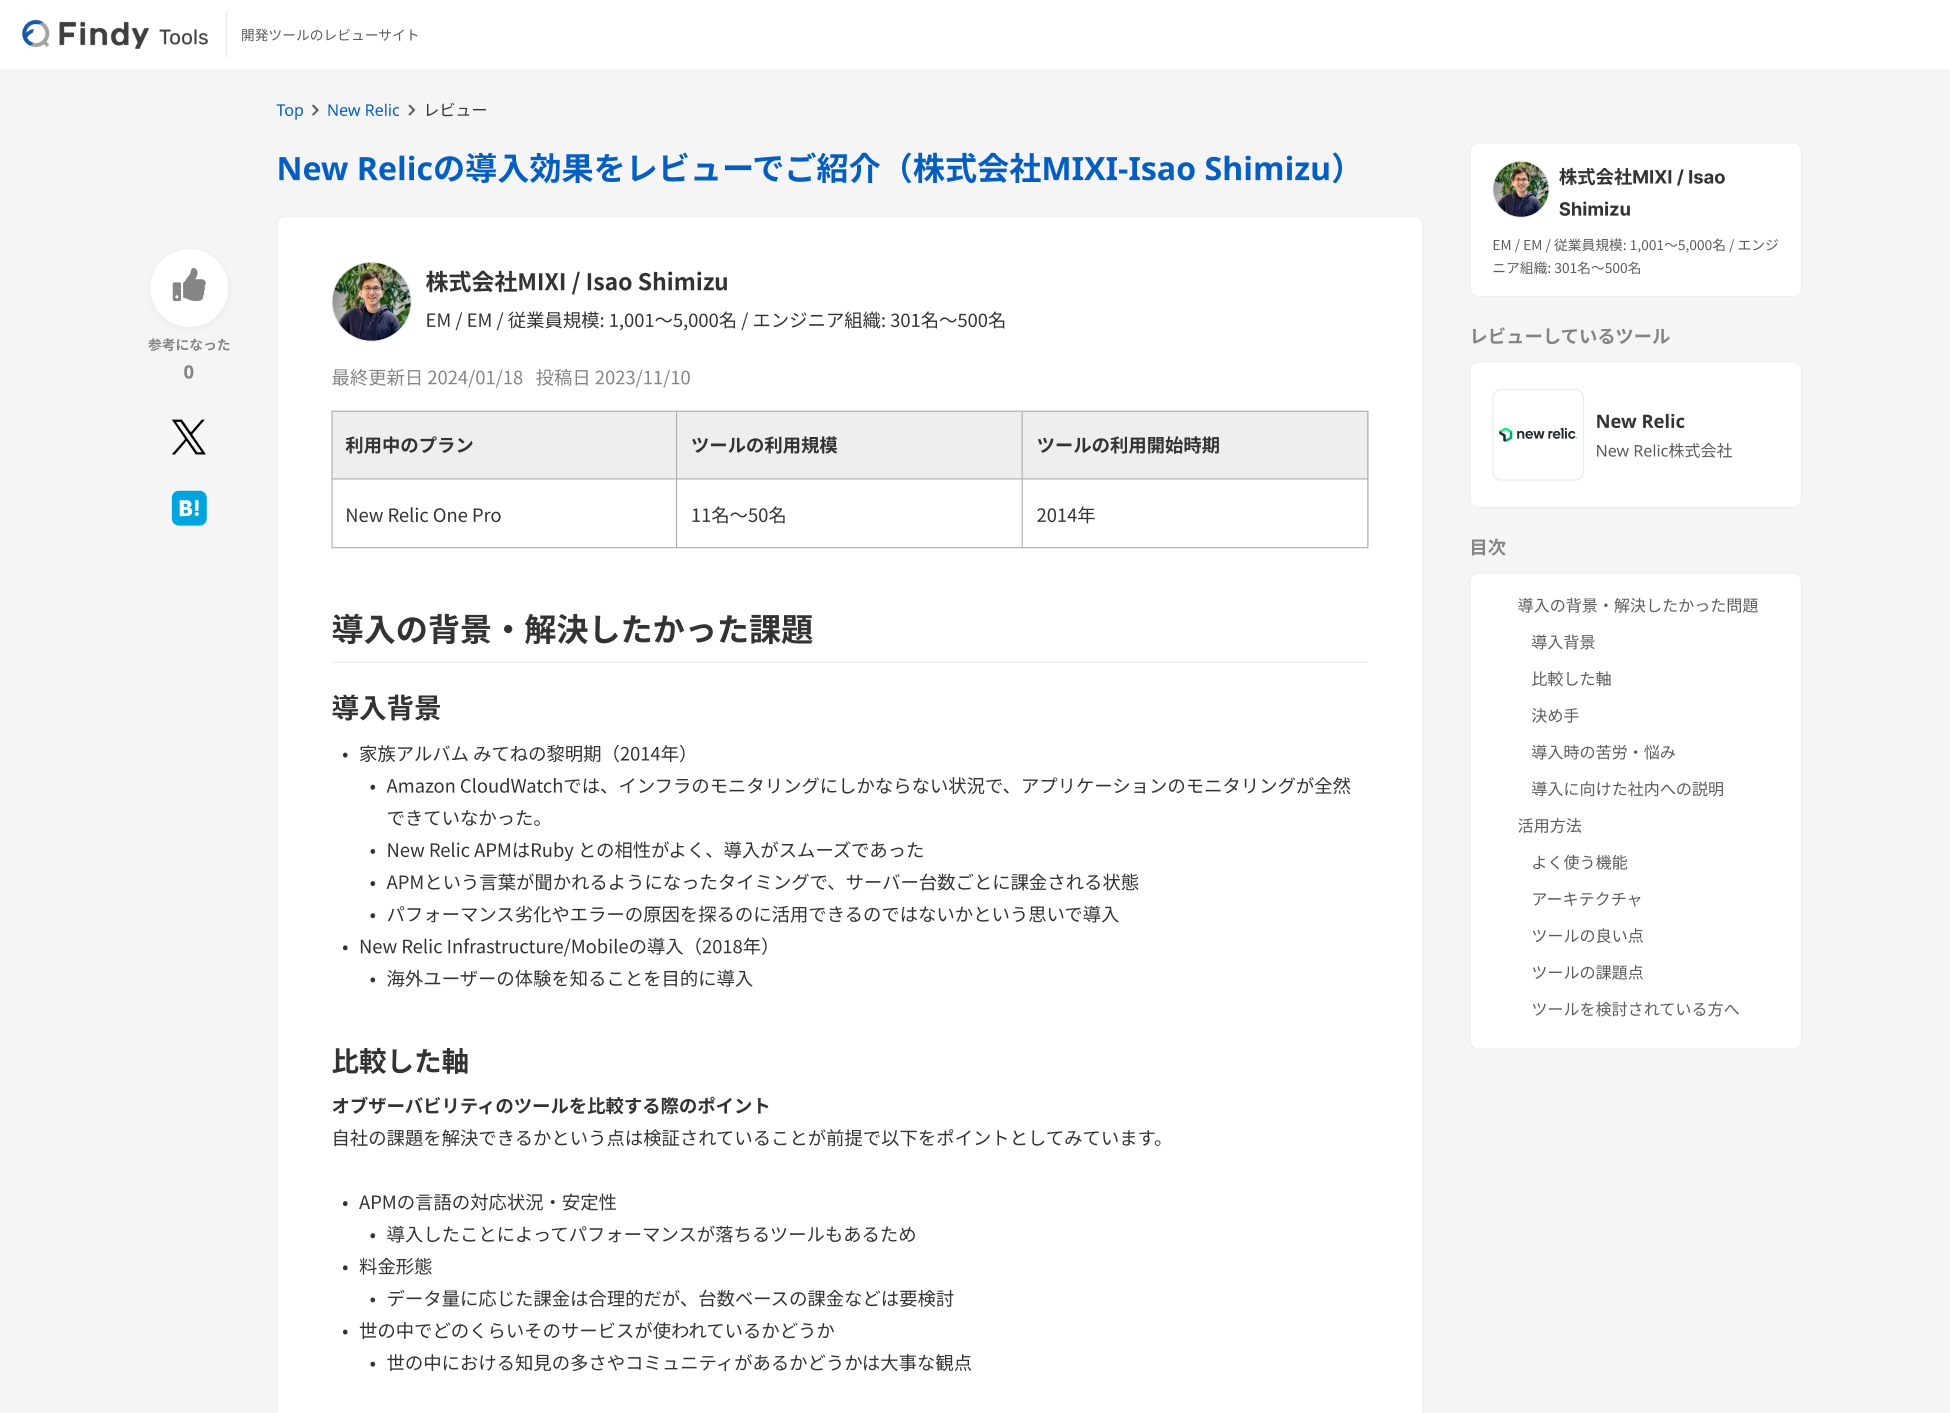Go to アーキテクチャ in contents
The width and height of the screenshot is (1950, 1413).
[x=1586, y=899]
